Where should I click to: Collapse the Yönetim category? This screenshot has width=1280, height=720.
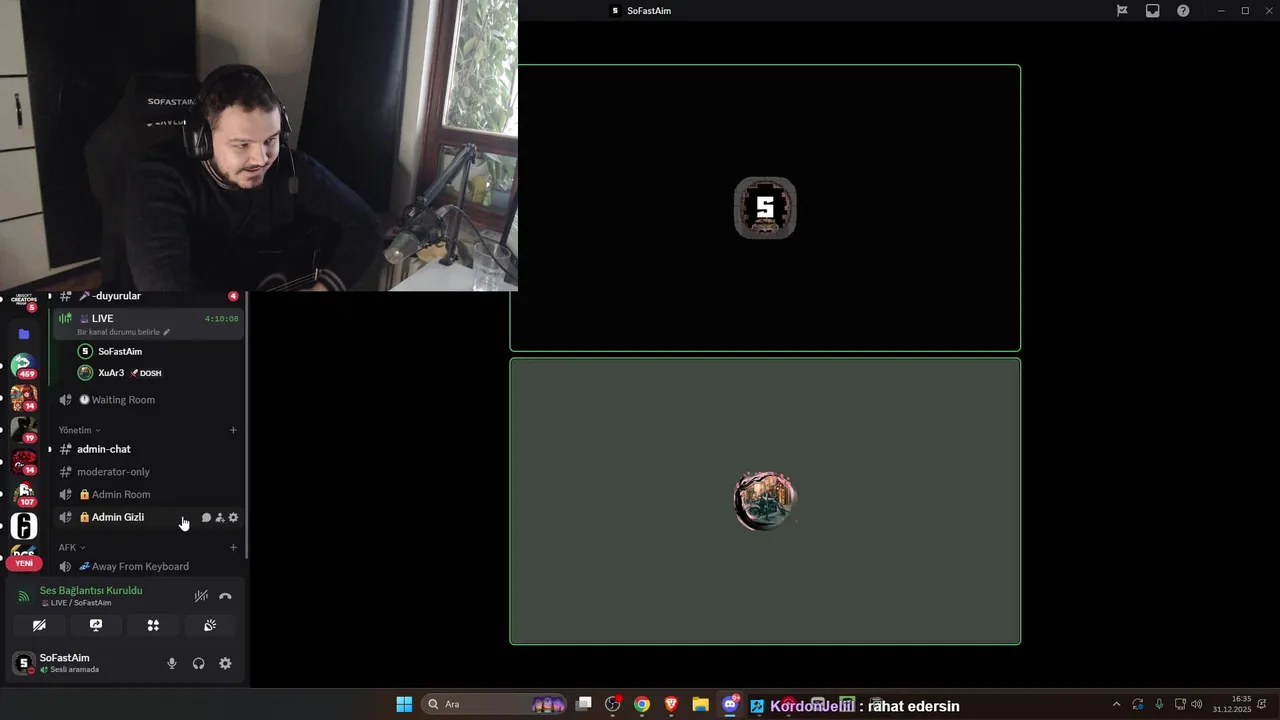point(79,430)
